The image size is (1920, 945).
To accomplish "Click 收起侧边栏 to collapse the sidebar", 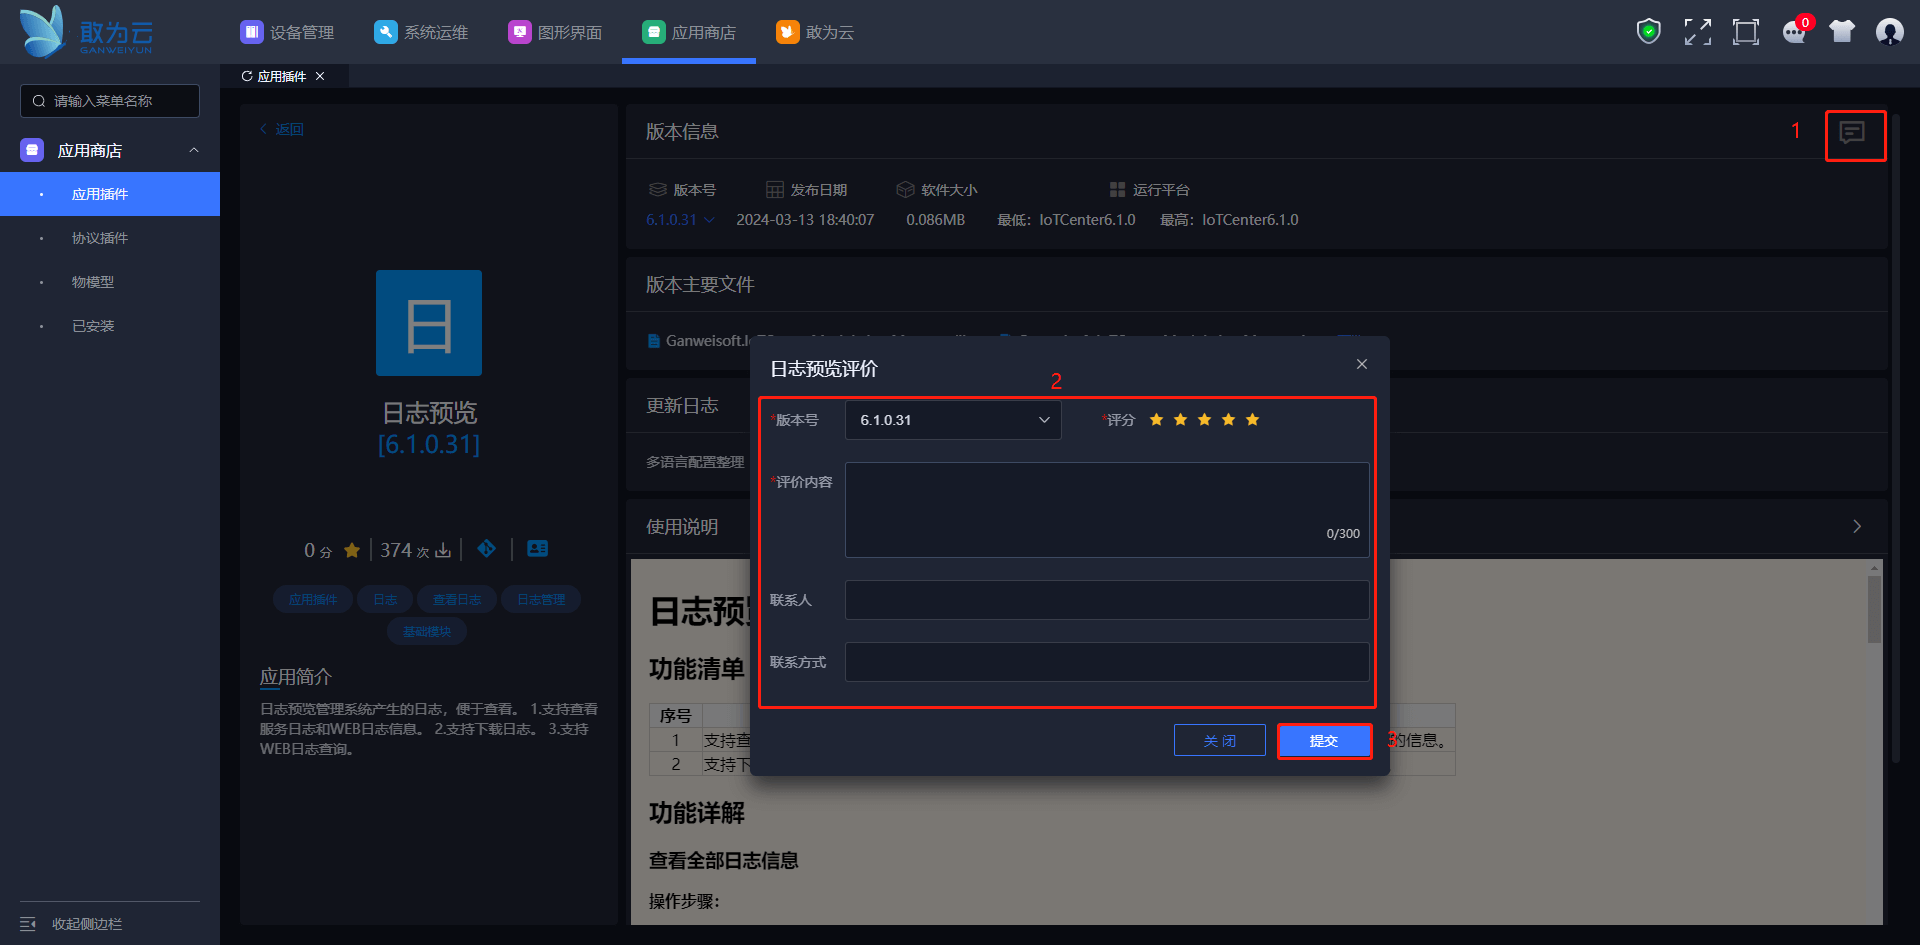I will pos(87,924).
